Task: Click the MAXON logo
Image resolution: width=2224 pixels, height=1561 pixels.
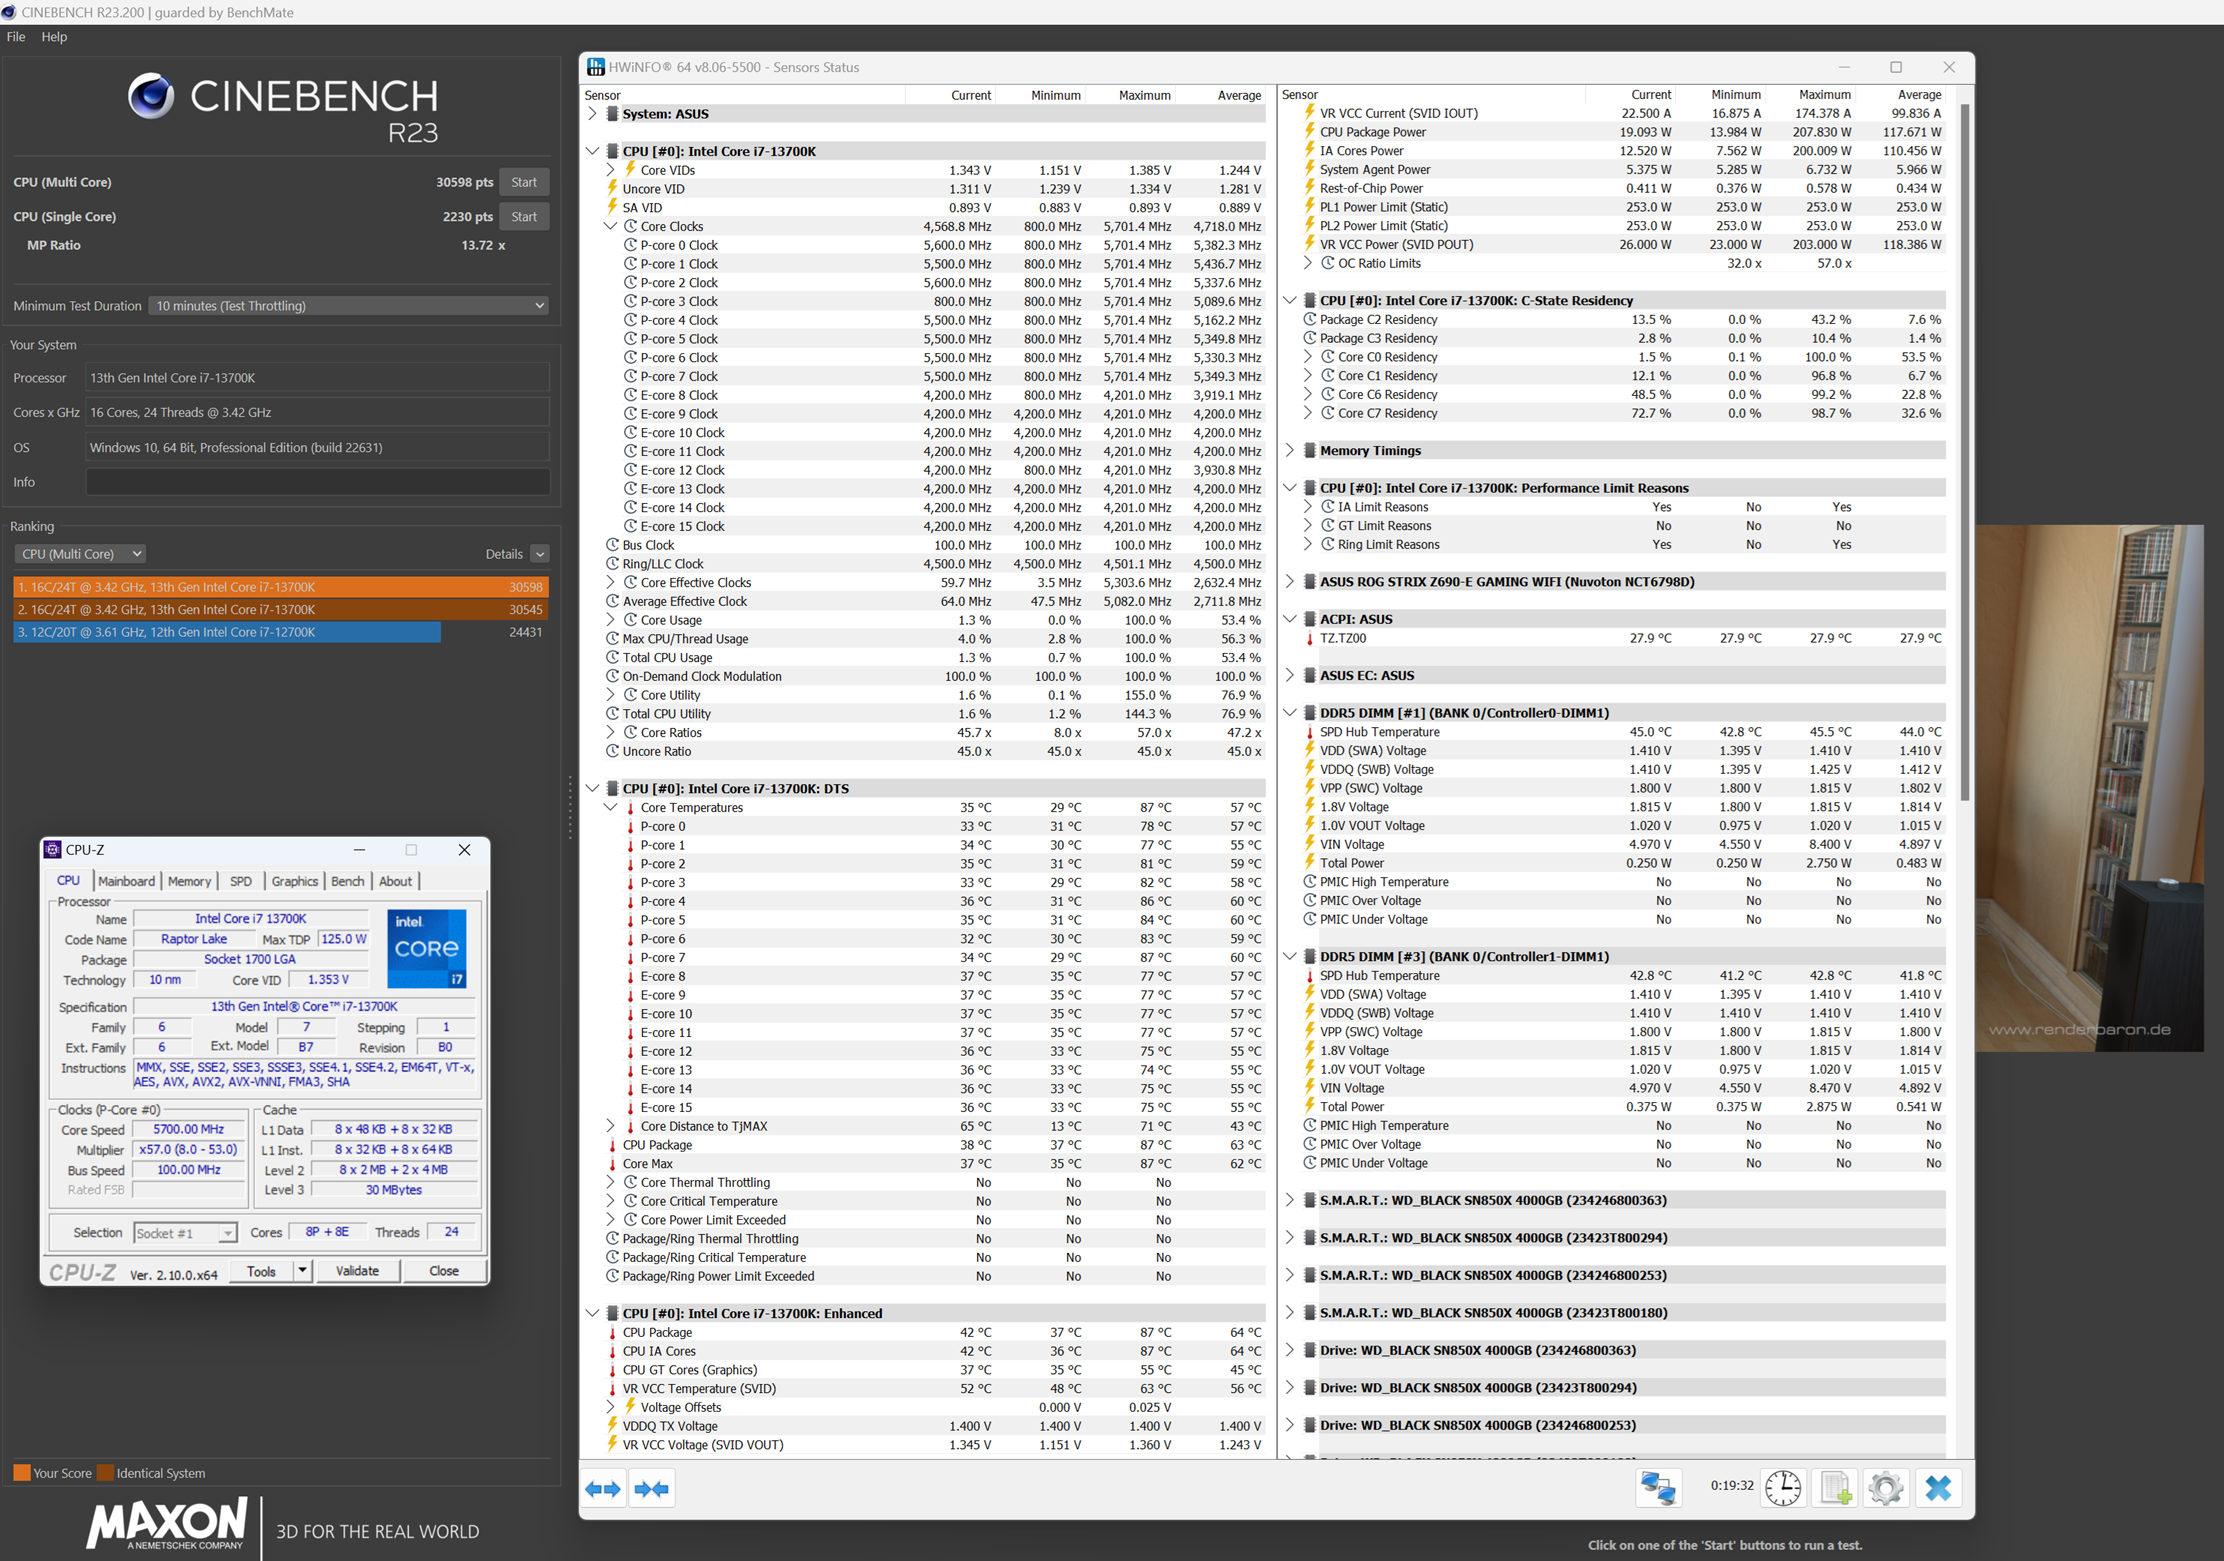Action: point(166,1524)
